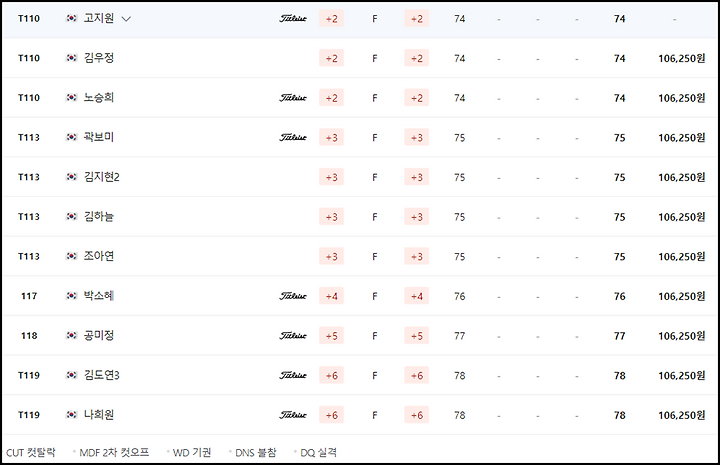
Task: Open player 김지현2's profile link
Action: 101,177
